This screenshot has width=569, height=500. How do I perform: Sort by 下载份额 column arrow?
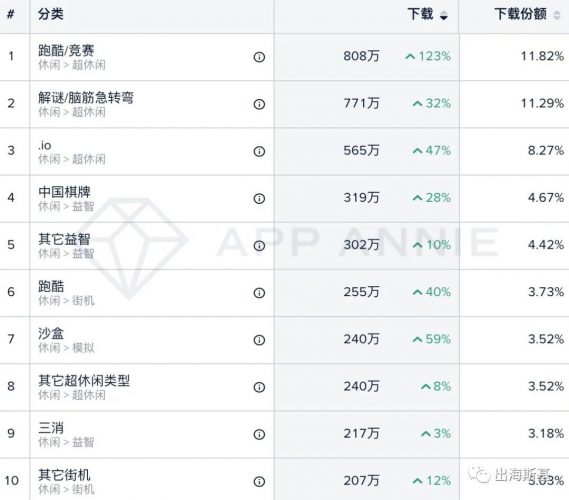pyautogui.click(x=557, y=15)
